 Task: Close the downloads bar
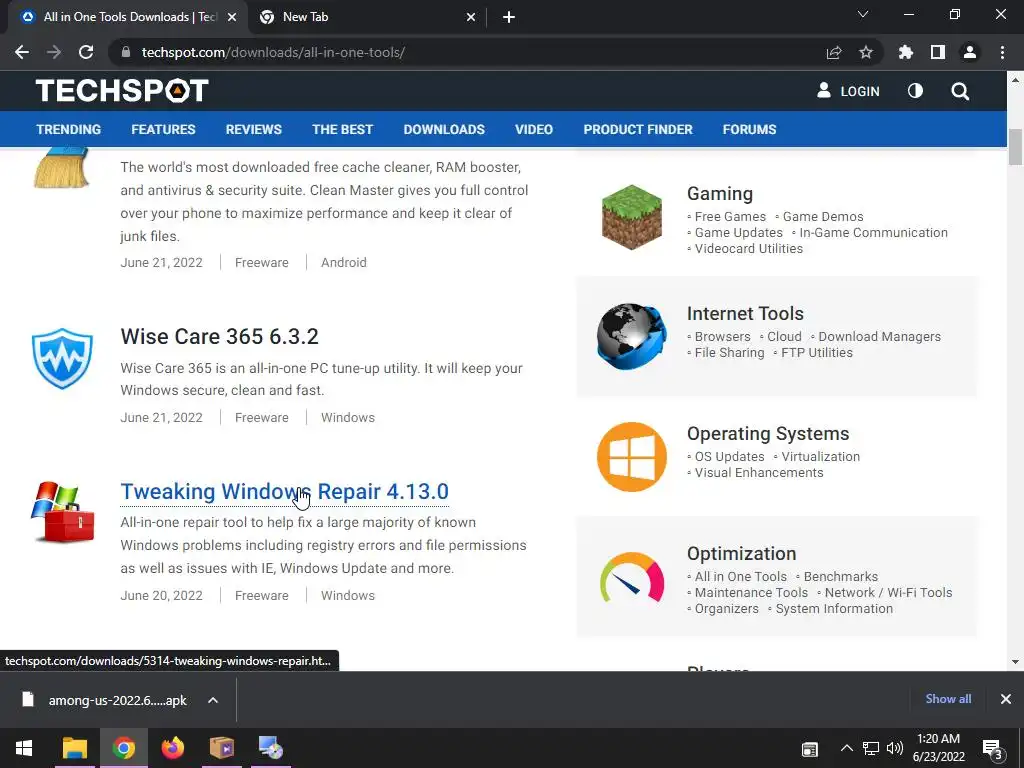click(1006, 699)
